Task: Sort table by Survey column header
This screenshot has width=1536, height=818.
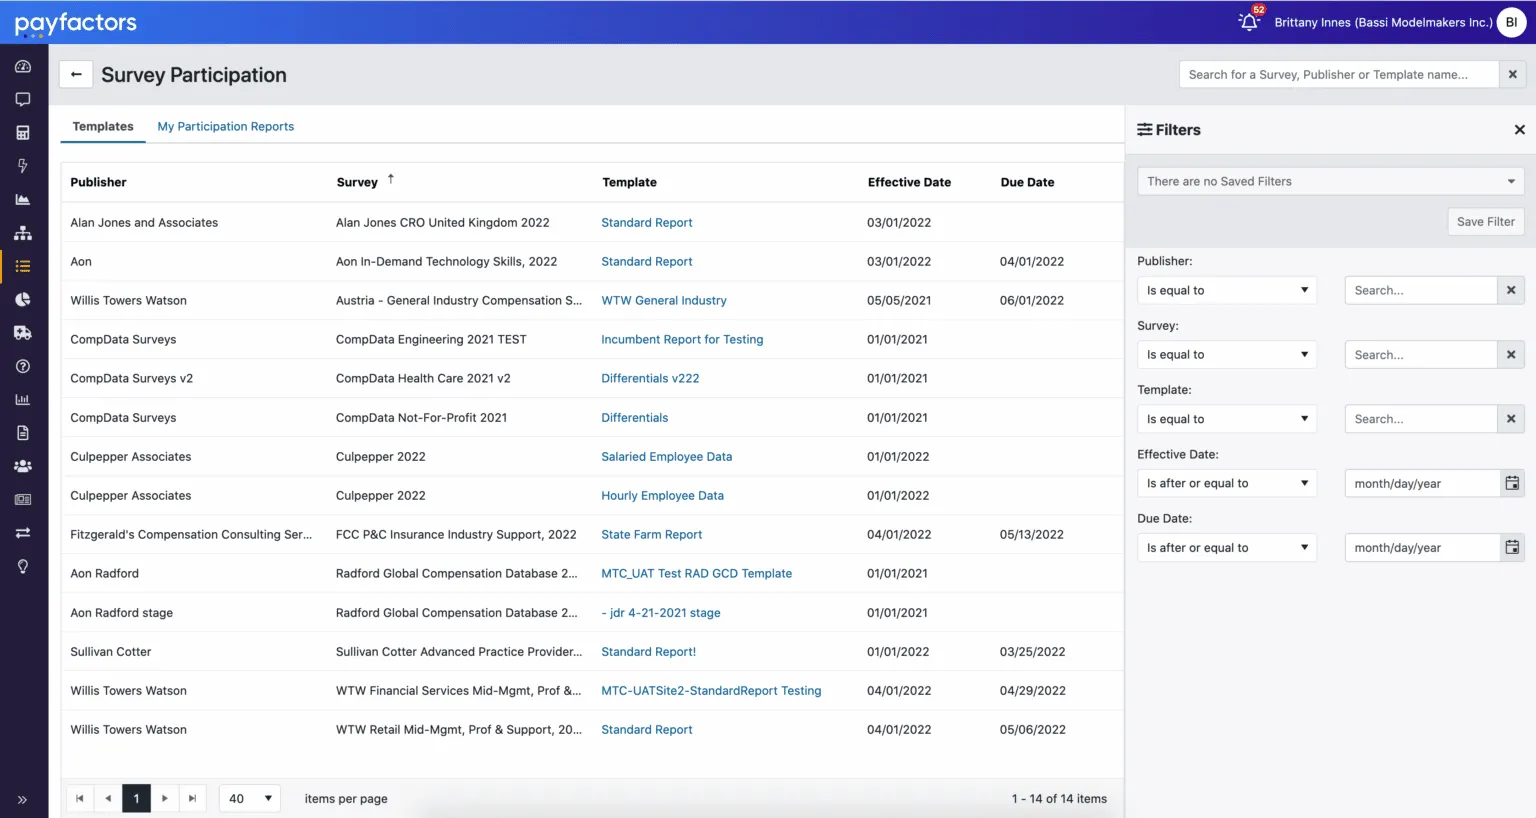Action: pyautogui.click(x=357, y=182)
